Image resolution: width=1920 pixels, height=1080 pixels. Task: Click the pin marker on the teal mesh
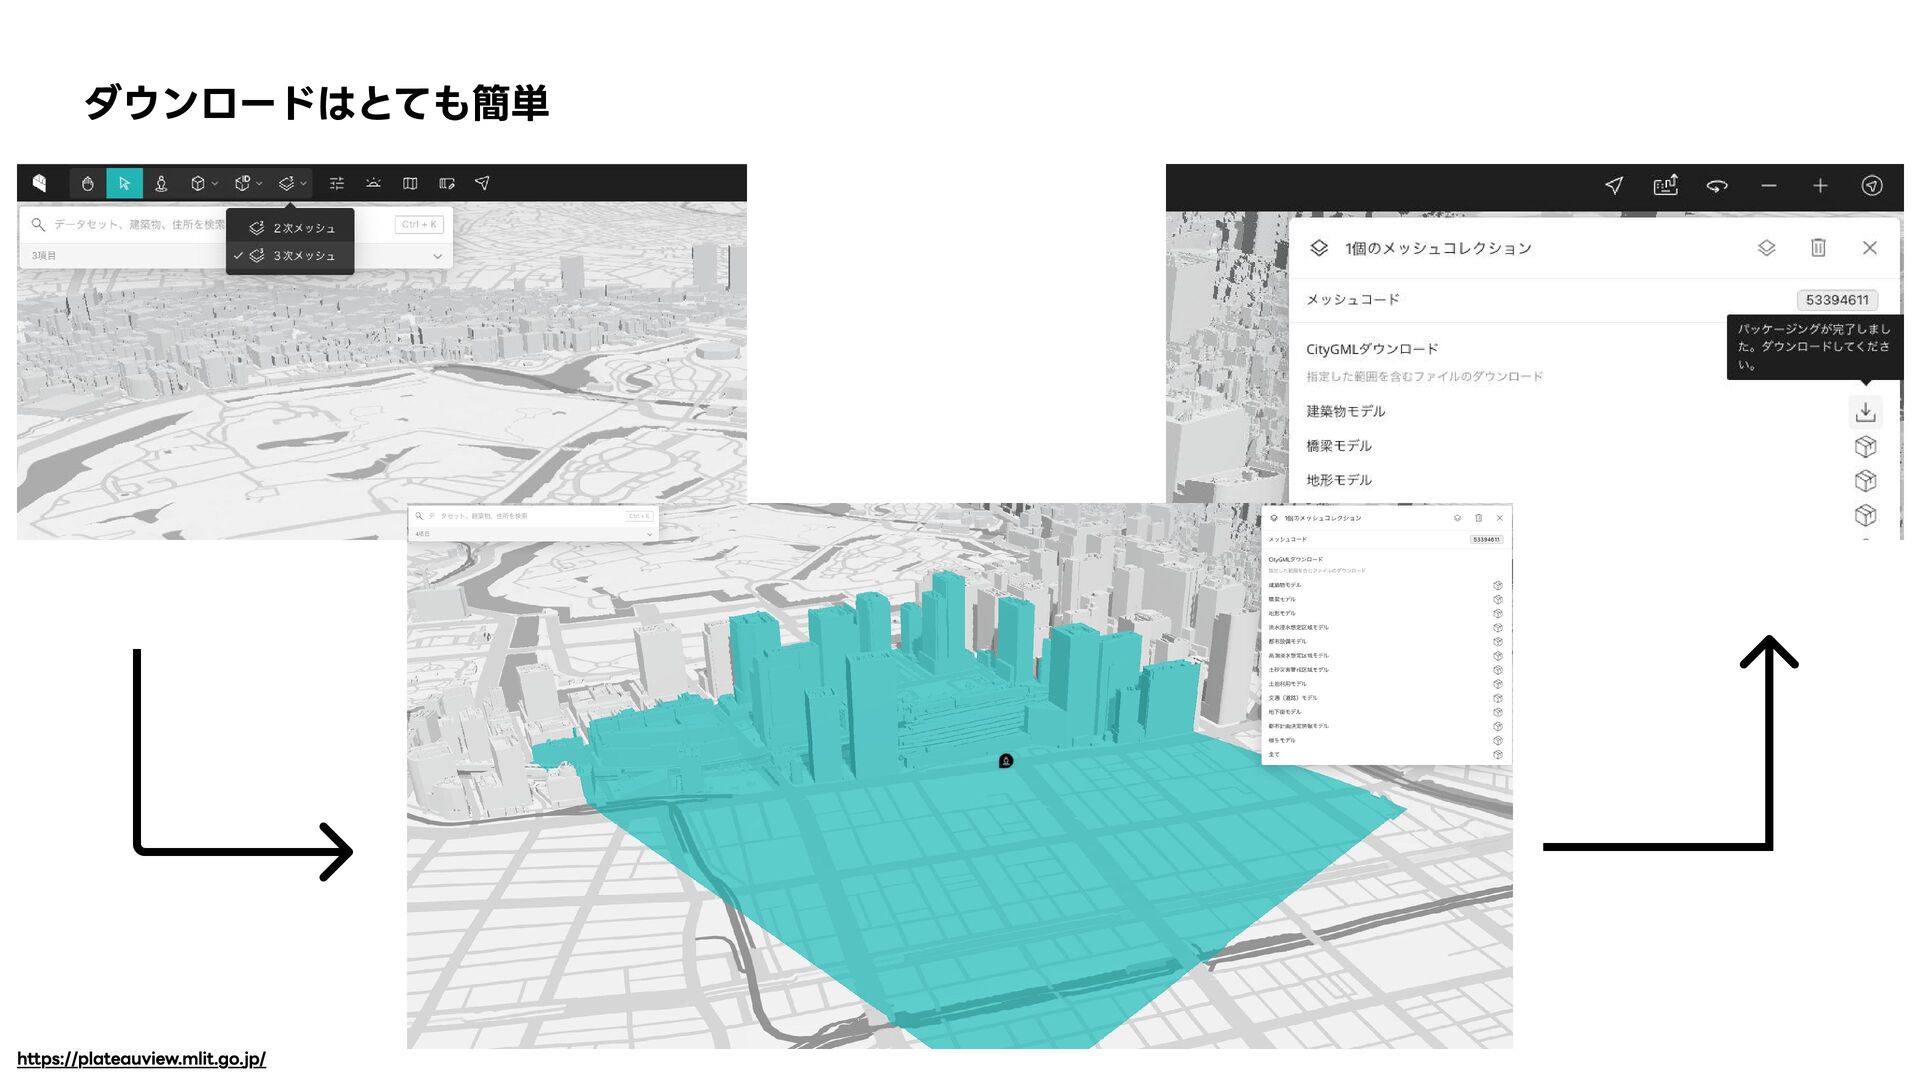pos(1006,761)
